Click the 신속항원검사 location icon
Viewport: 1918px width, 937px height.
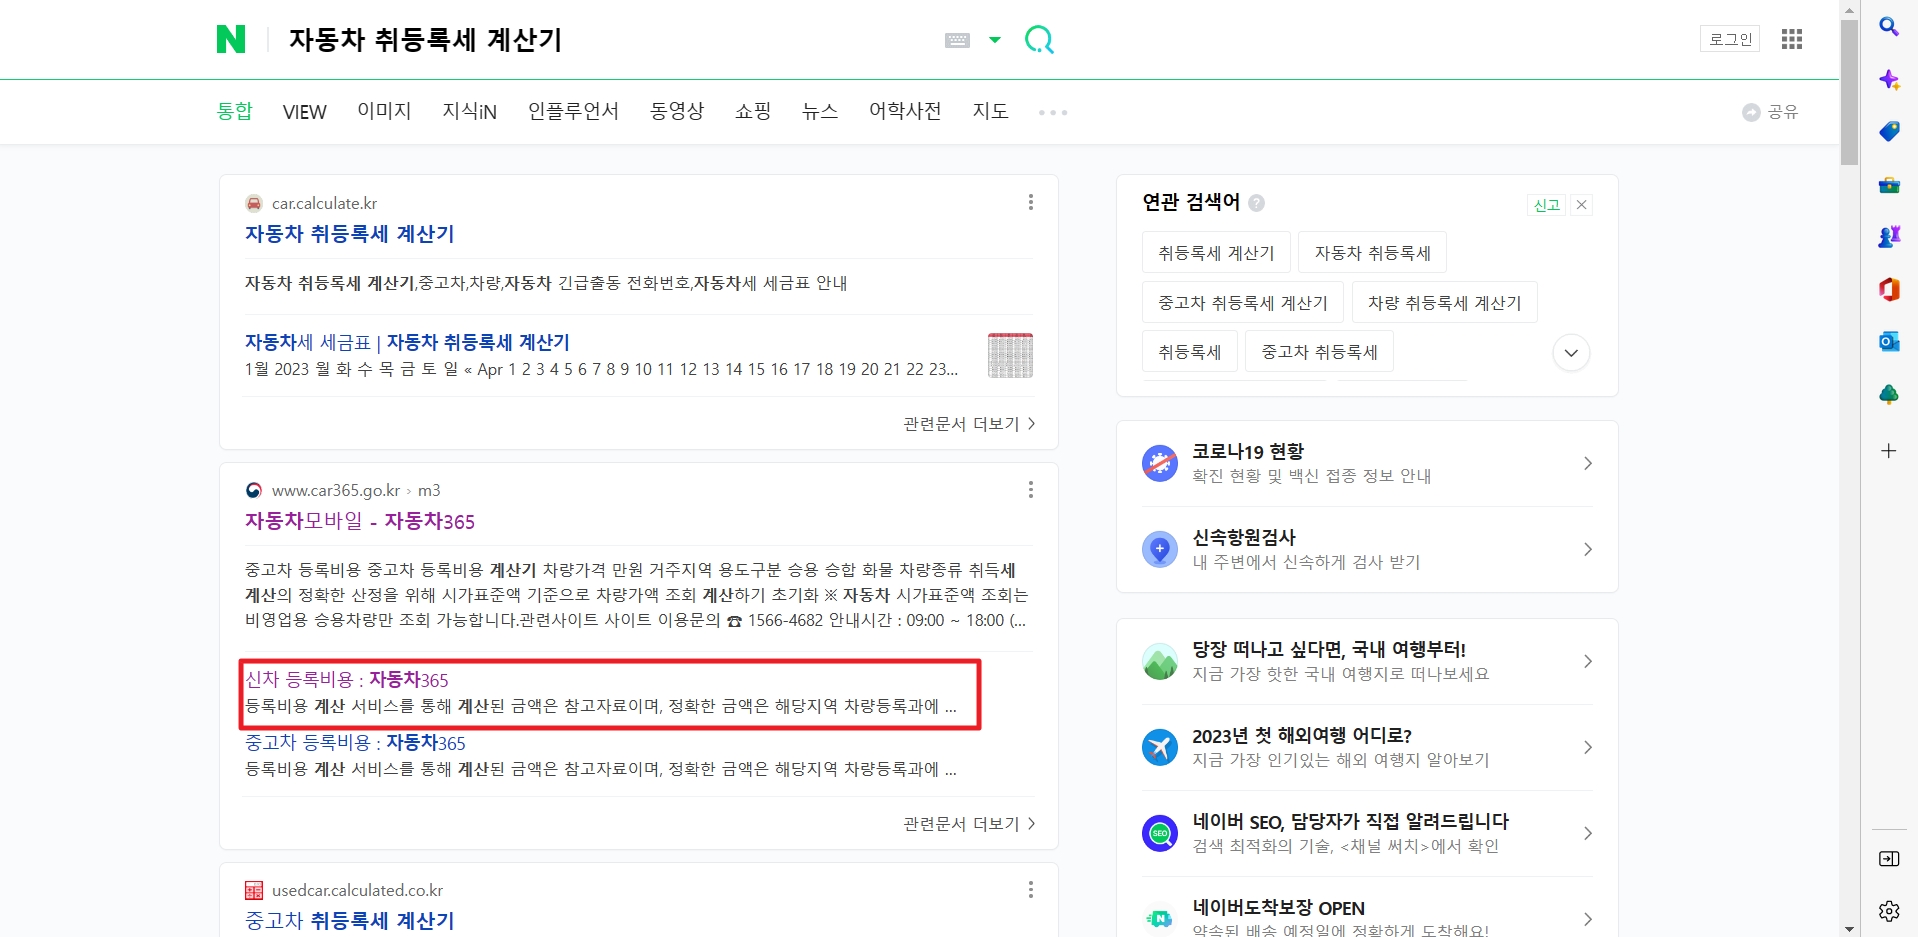point(1160,549)
